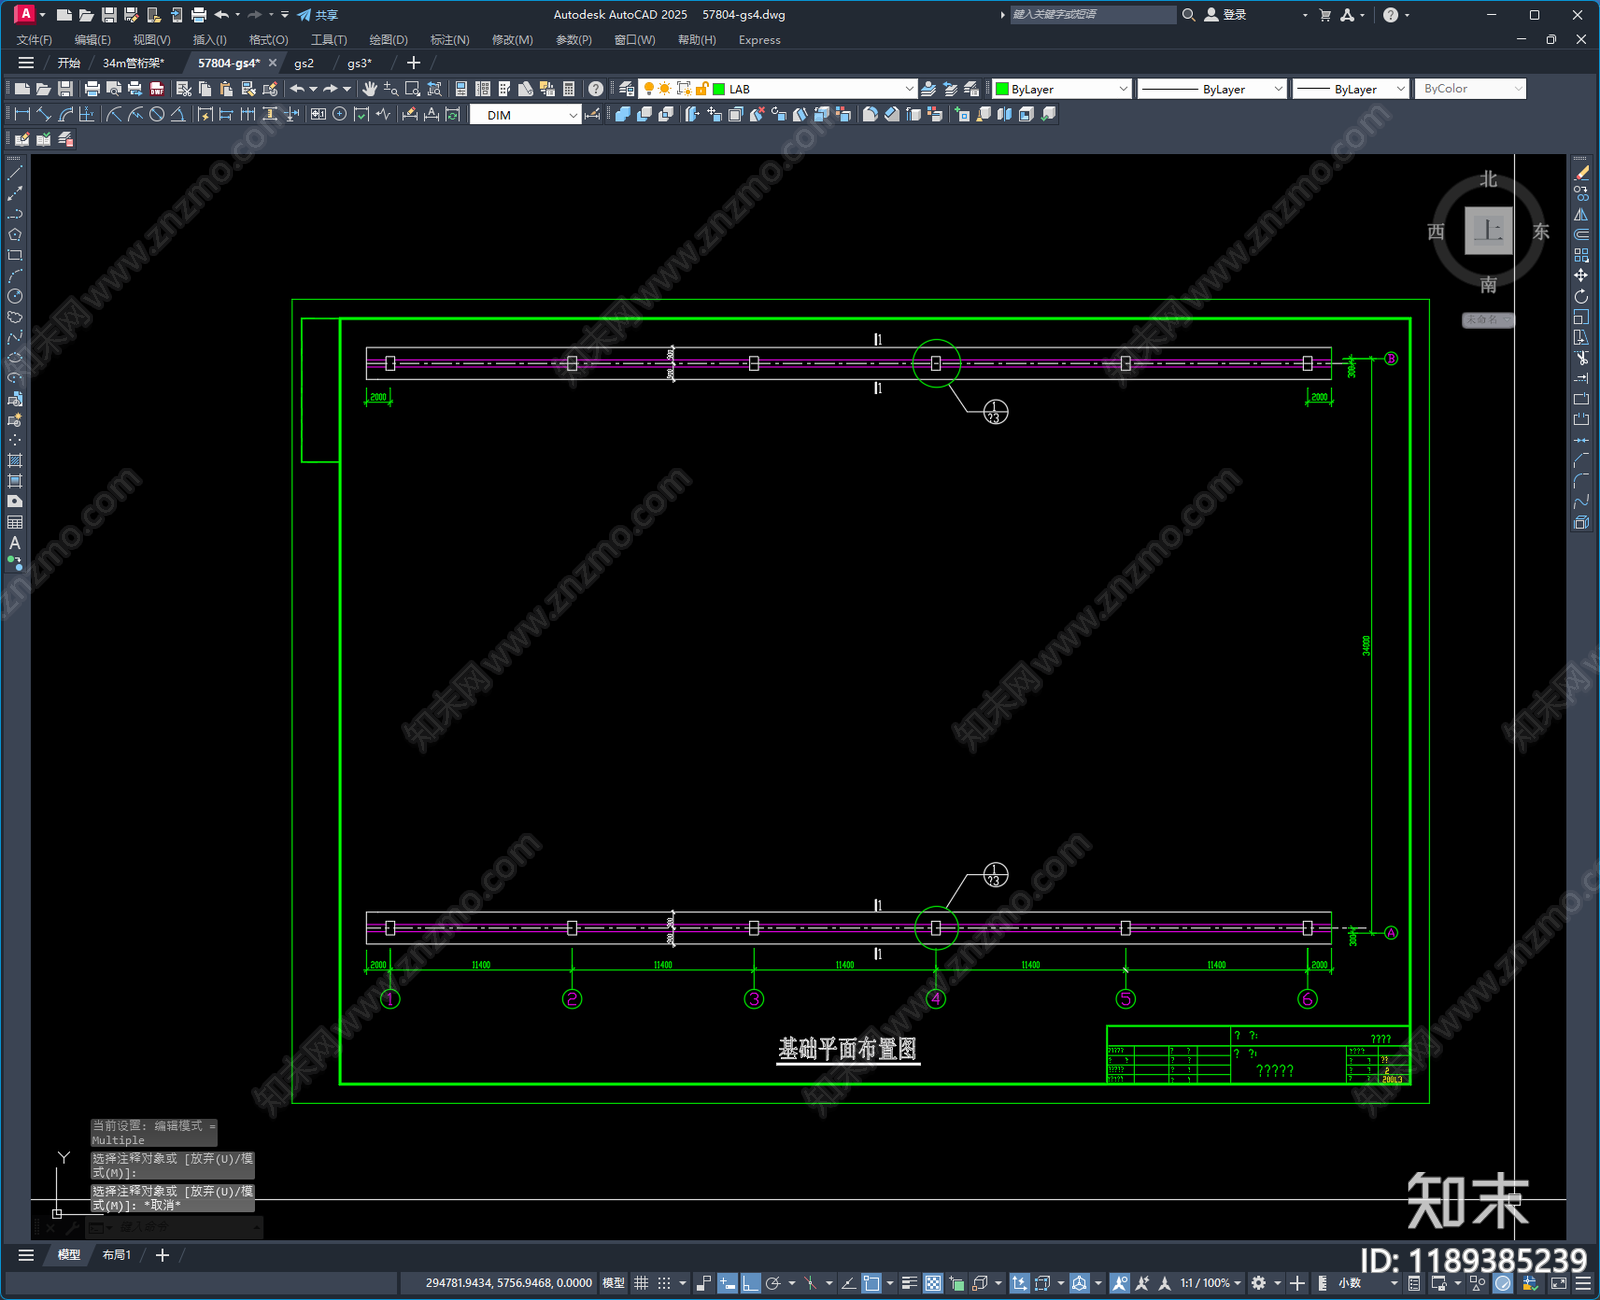
Task: Select the Angular dimension tool
Action: tap(178, 115)
